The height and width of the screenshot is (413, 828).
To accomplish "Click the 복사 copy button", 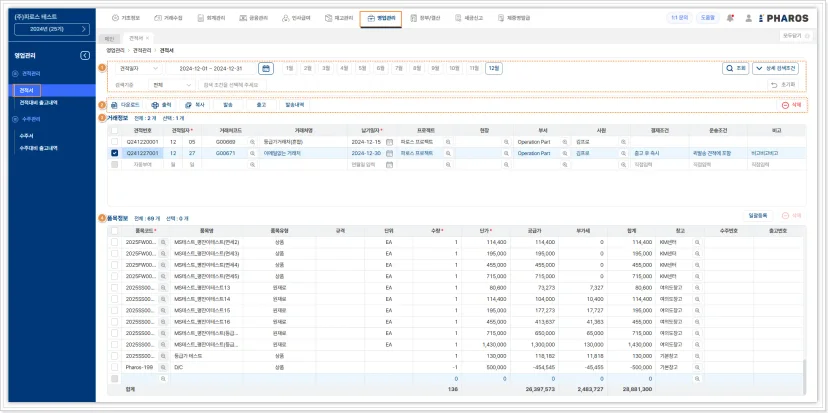I will pyautogui.click(x=194, y=105).
